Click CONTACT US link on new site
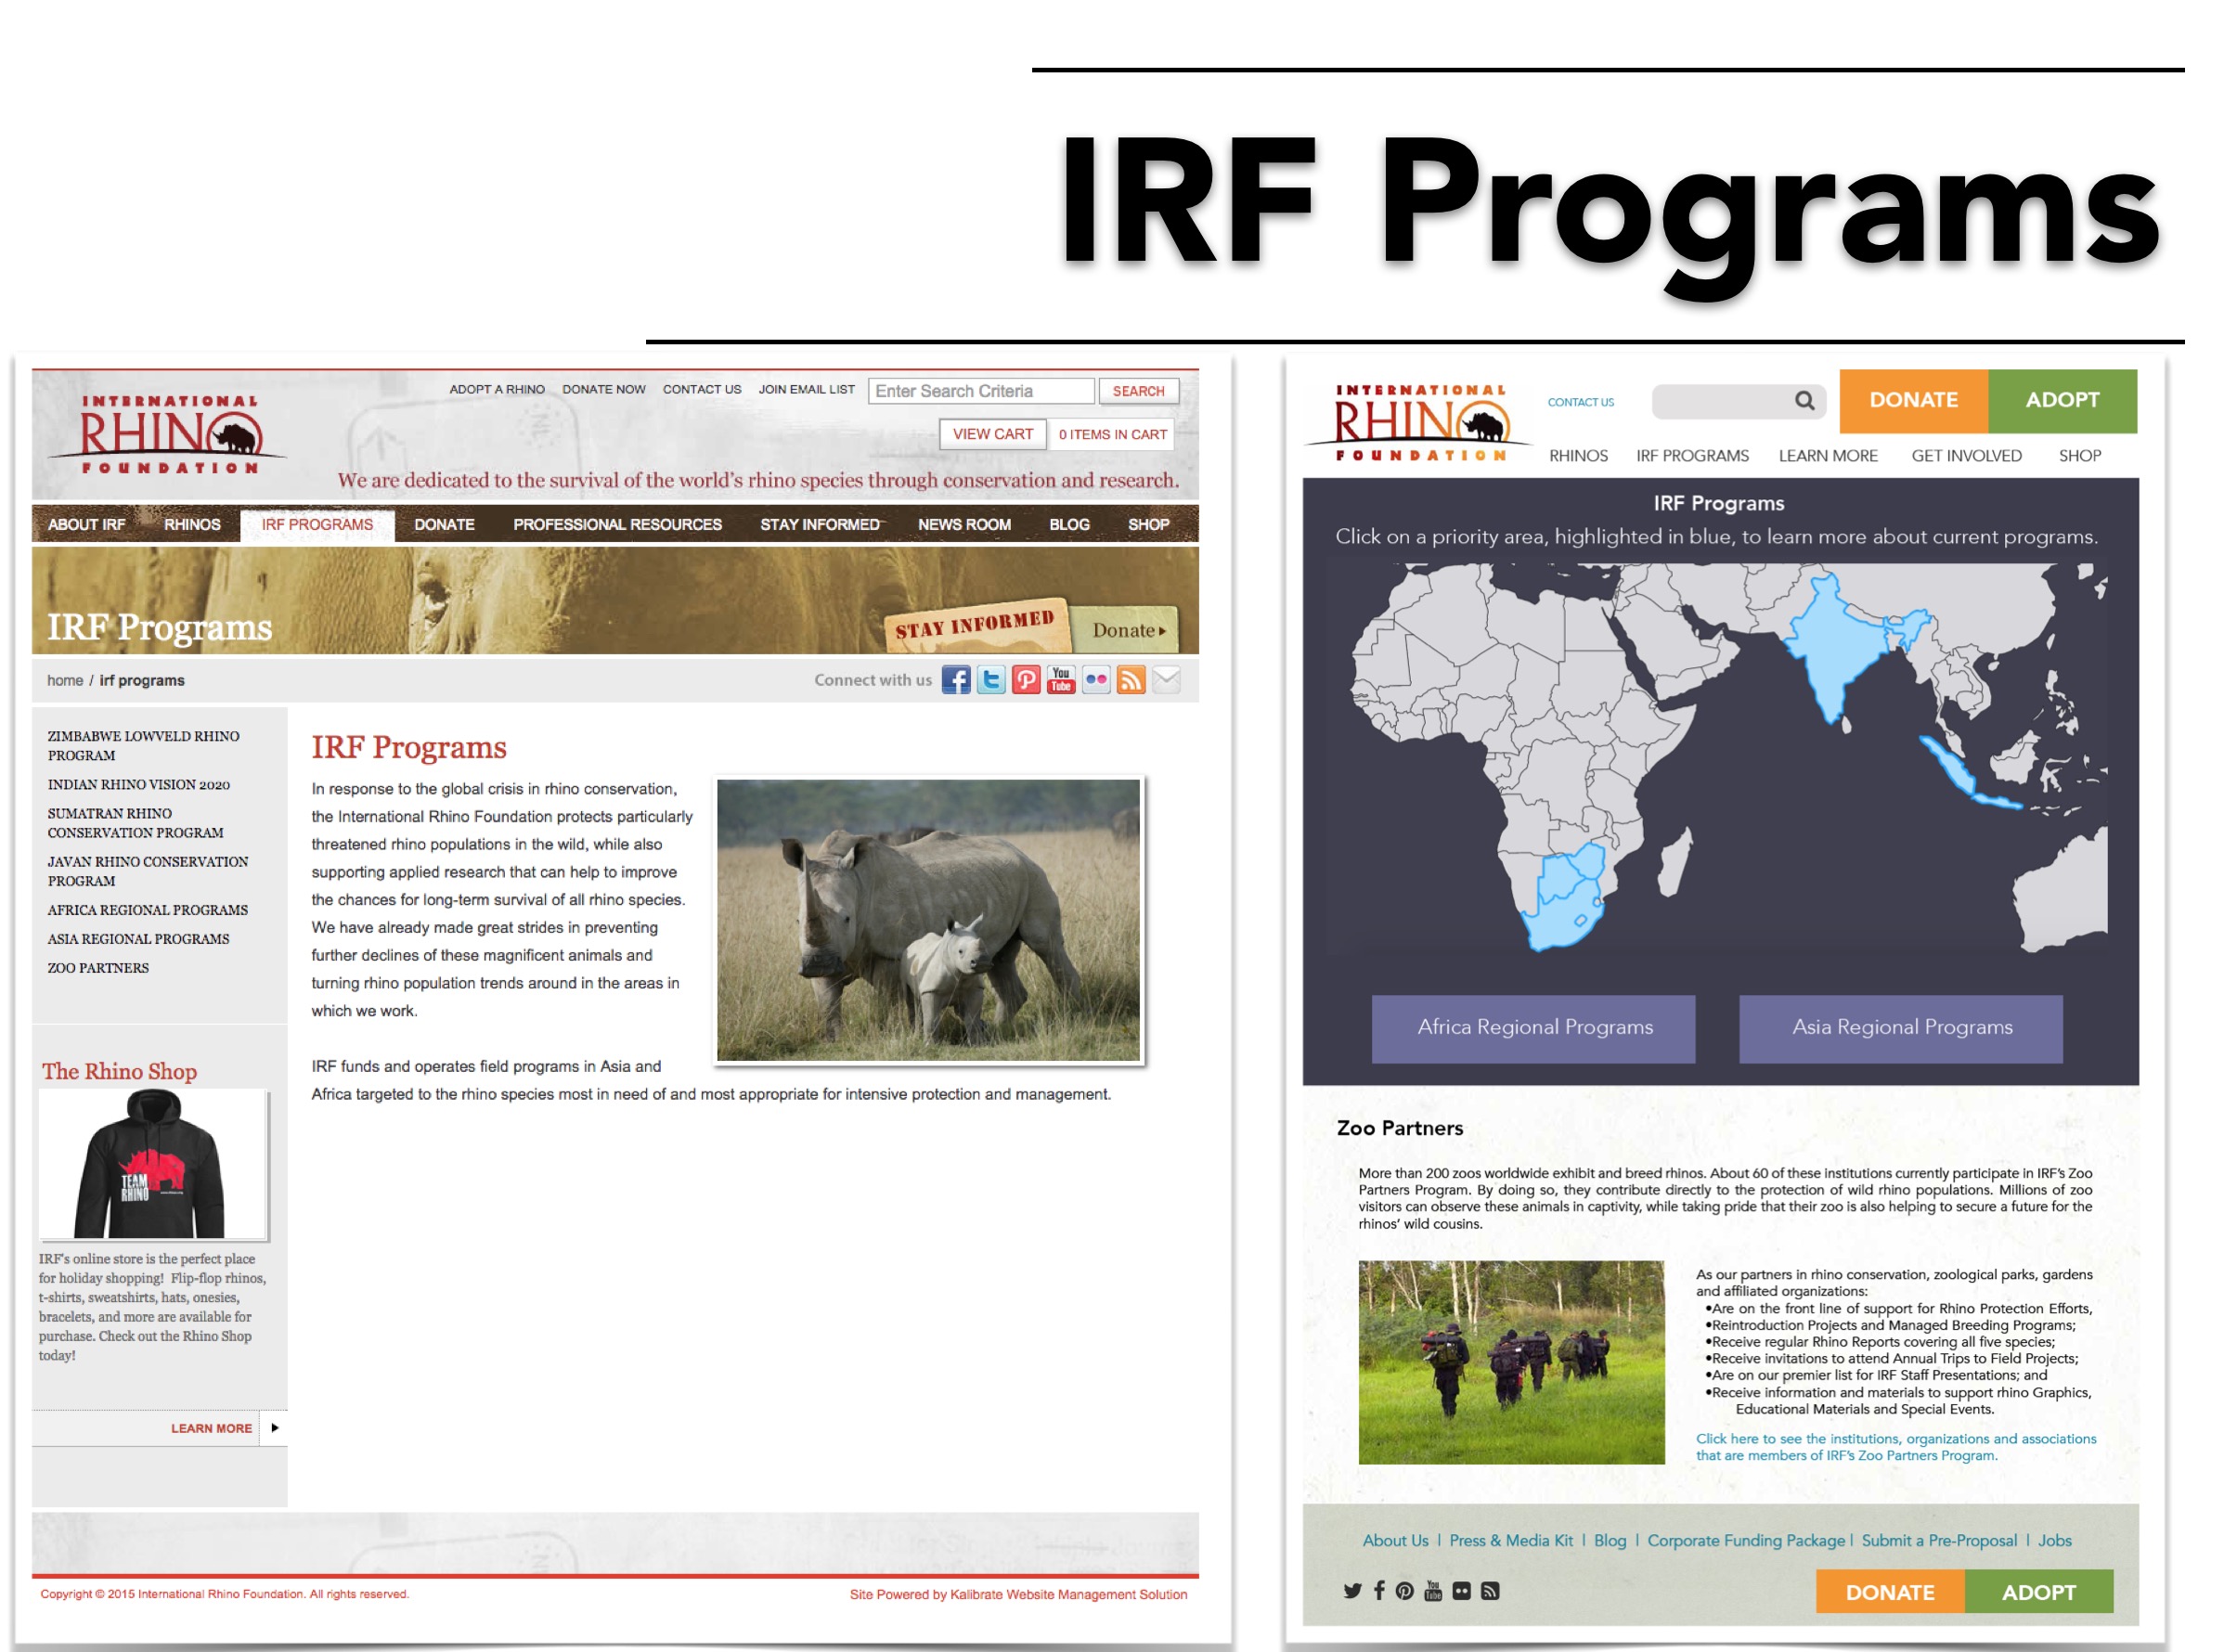 click(1580, 402)
